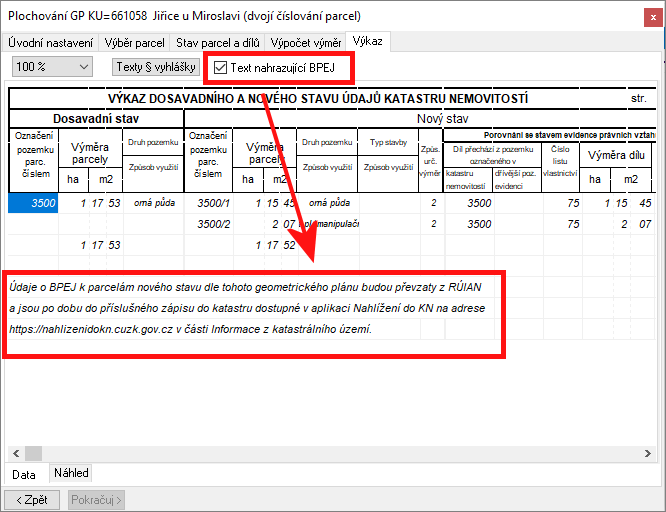Switch to the Úvodní nastavení tab
Viewport: 666px width, 512px height.
tap(51, 43)
